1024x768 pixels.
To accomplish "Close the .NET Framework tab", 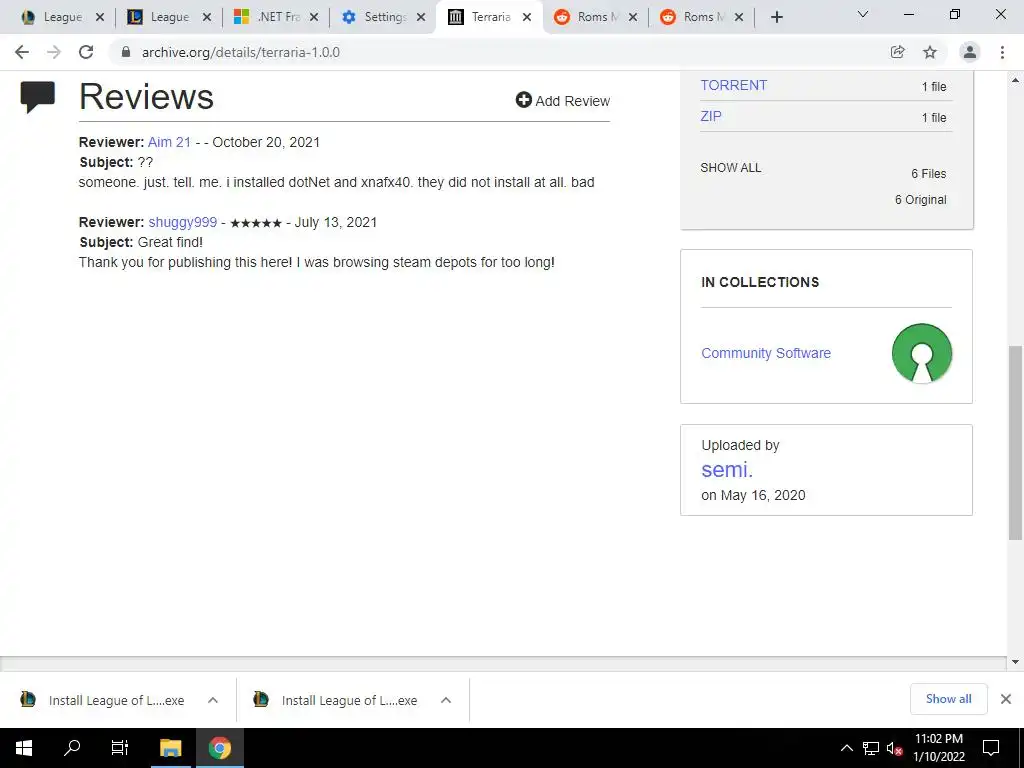I will [x=314, y=17].
